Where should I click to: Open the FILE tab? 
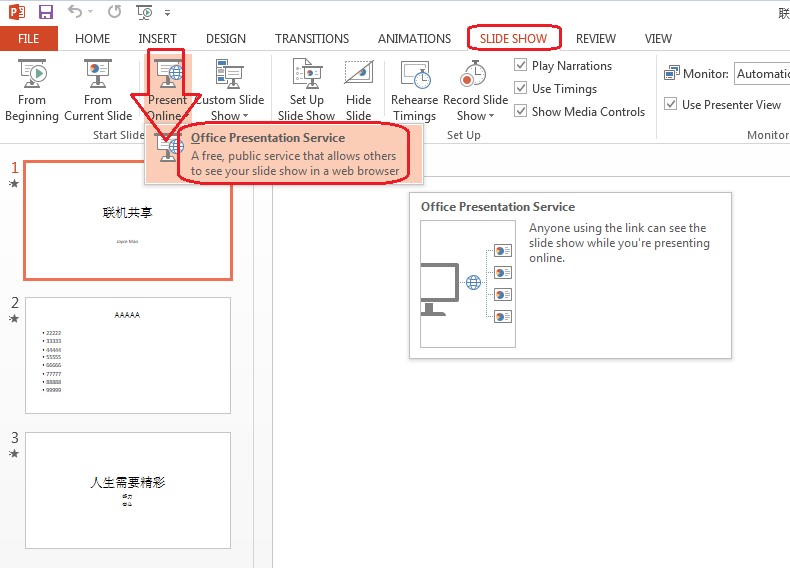[29, 39]
